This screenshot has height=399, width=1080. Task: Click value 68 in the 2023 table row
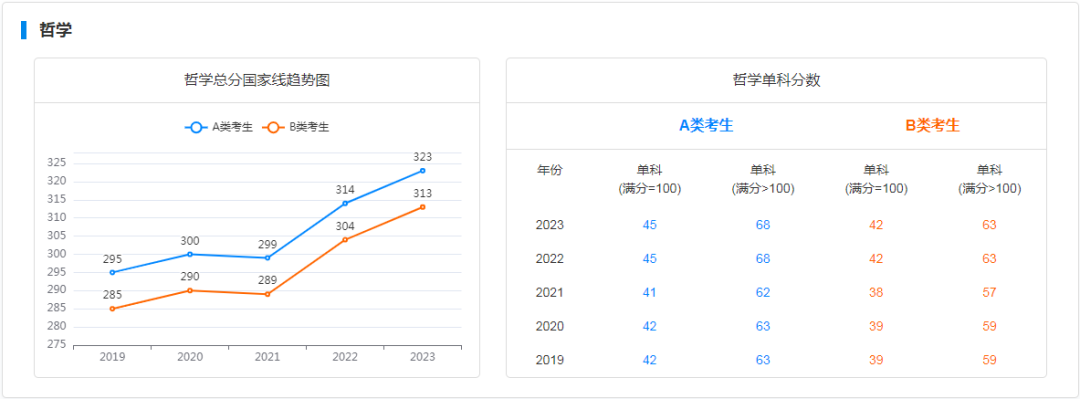(763, 225)
